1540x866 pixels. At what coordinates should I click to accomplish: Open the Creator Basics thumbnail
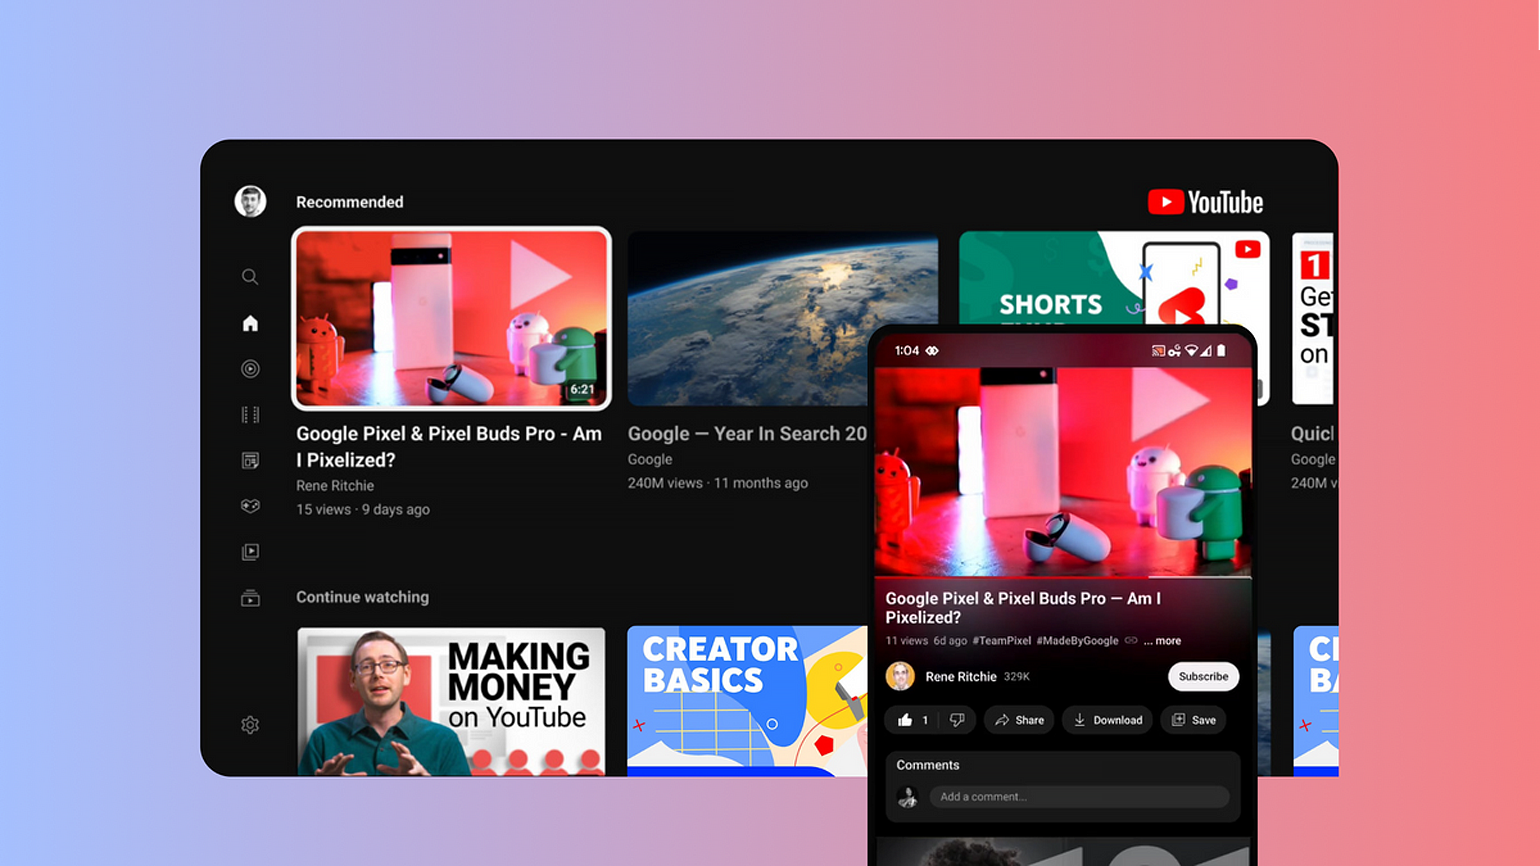coord(747,701)
